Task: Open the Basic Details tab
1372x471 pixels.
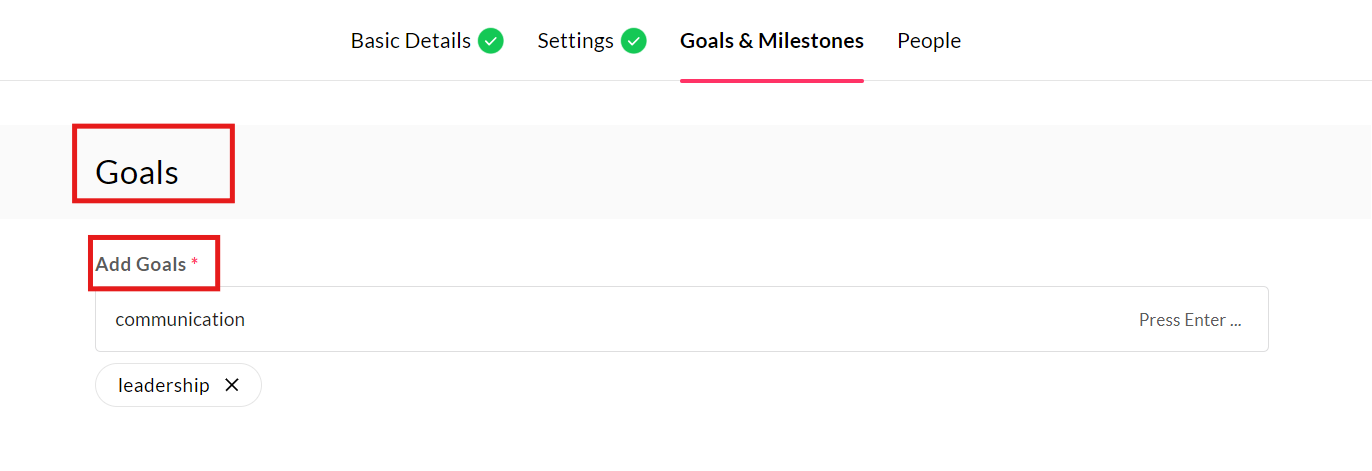Action: [411, 41]
